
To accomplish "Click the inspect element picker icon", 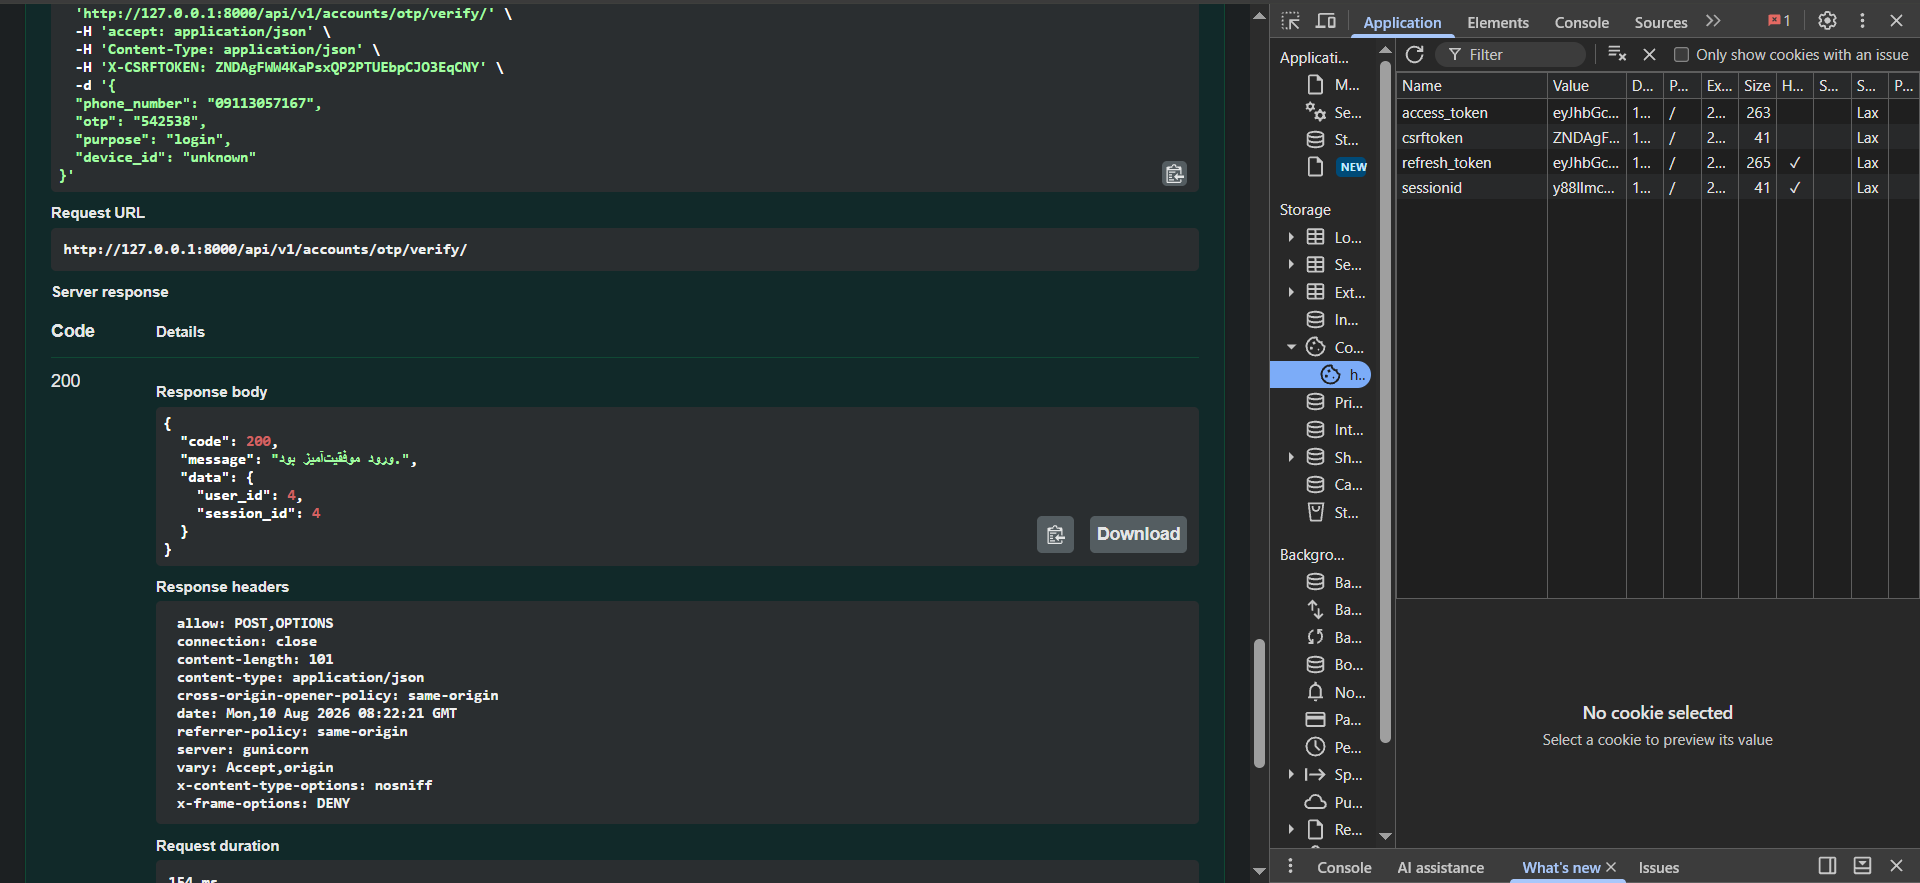I will (1291, 21).
